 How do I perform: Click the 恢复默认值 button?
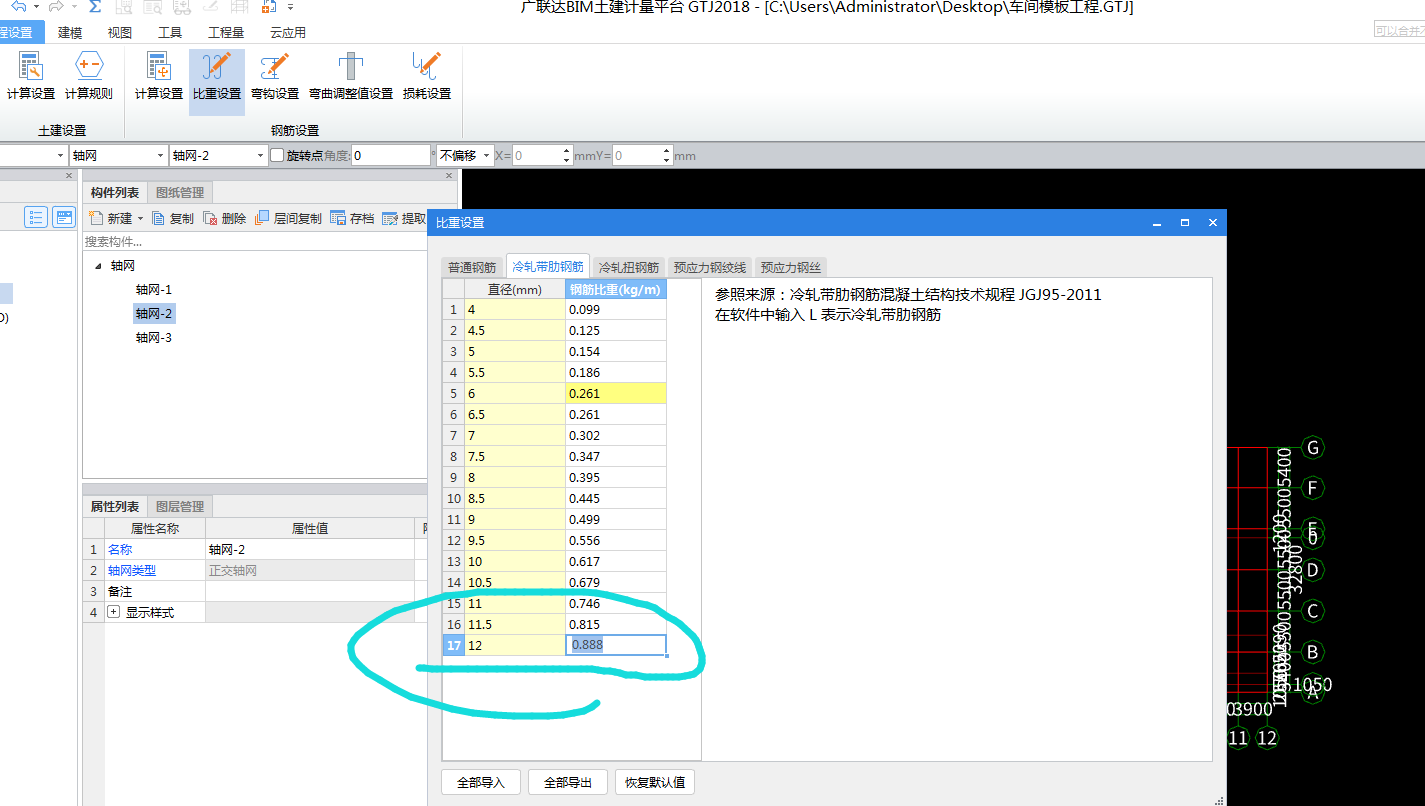coord(655,782)
